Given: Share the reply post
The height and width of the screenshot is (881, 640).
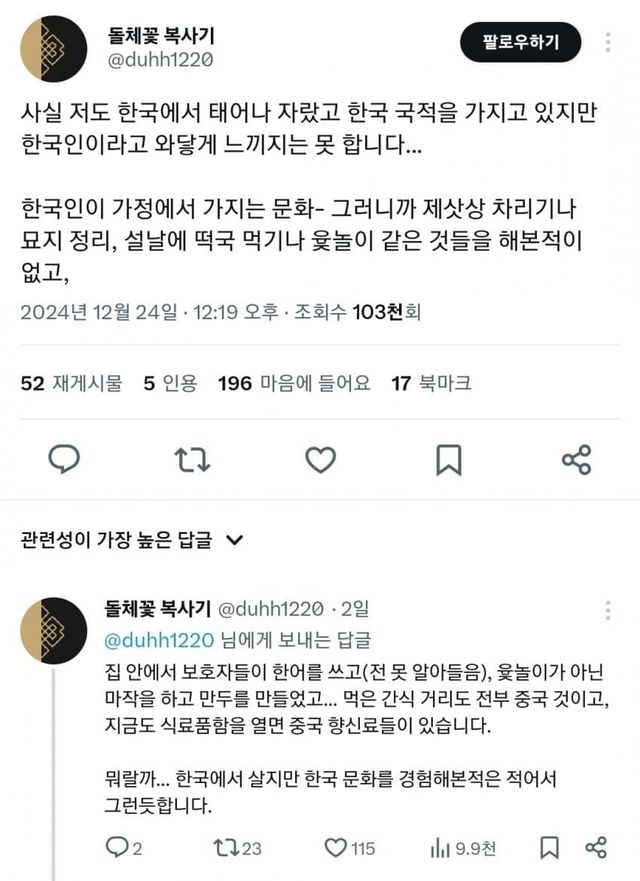Looking at the screenshot, I should click(x=596, y=847).
